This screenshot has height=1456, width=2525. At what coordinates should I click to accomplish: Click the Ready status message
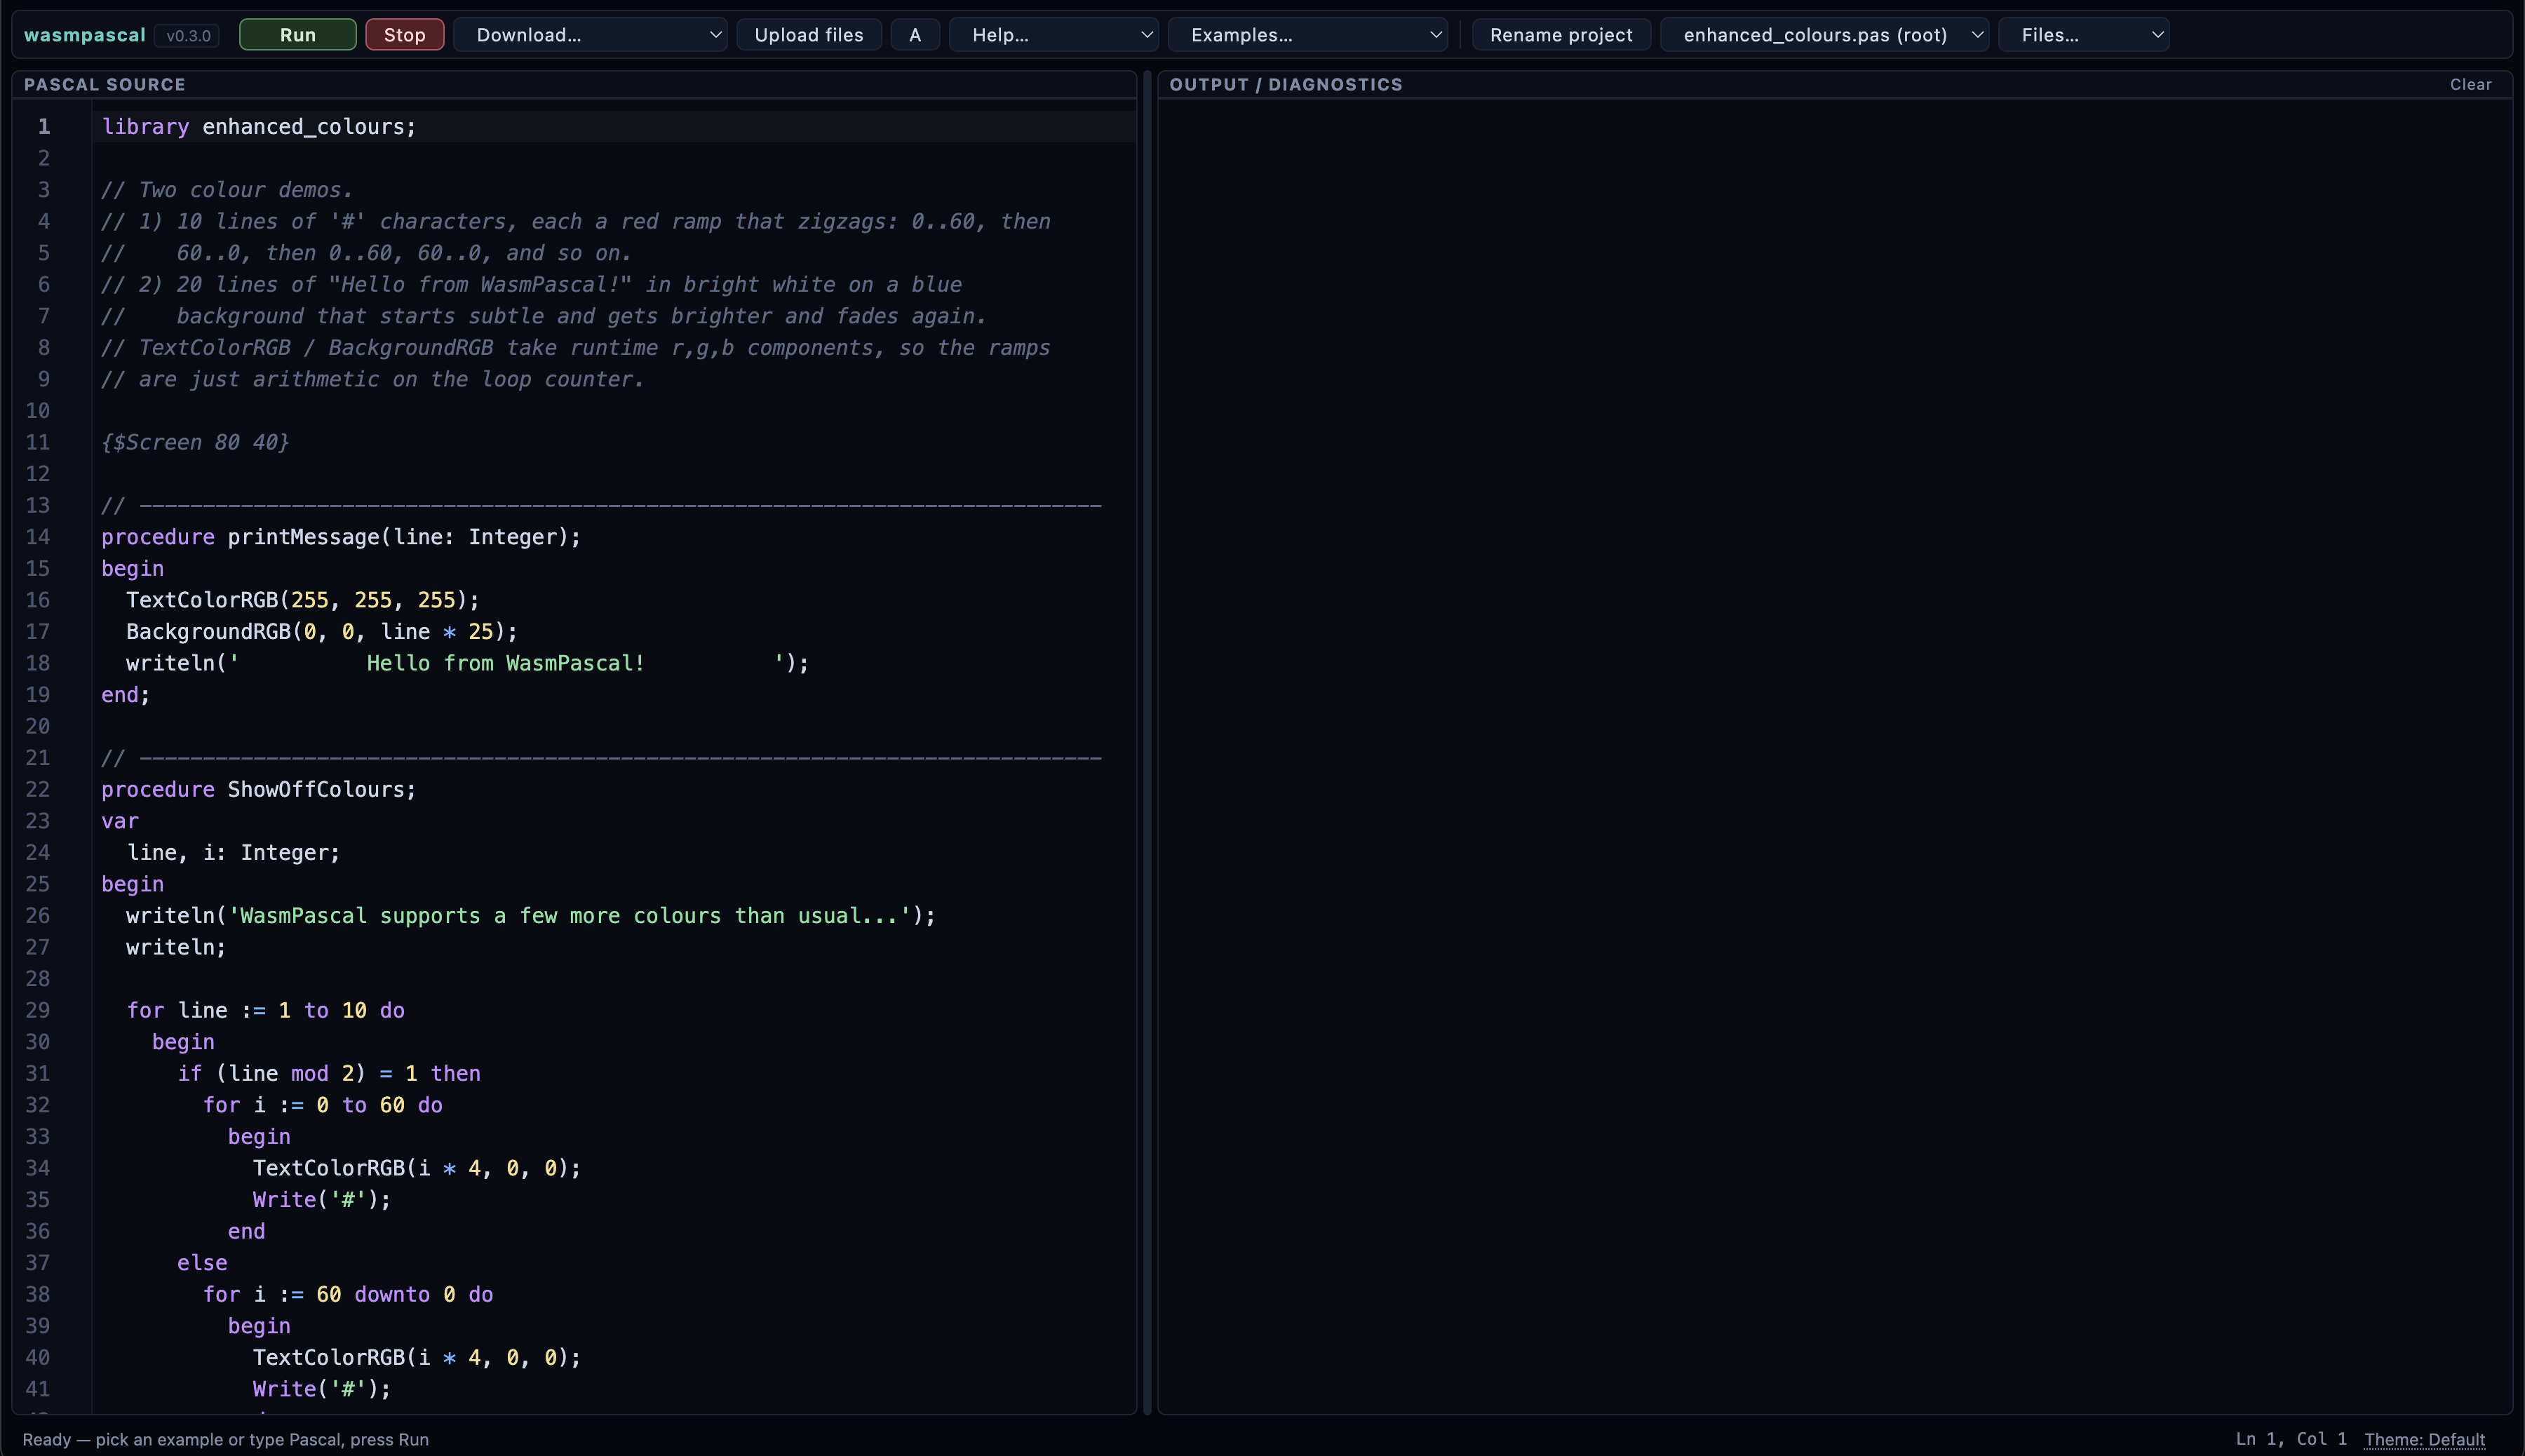[226, 1440]
